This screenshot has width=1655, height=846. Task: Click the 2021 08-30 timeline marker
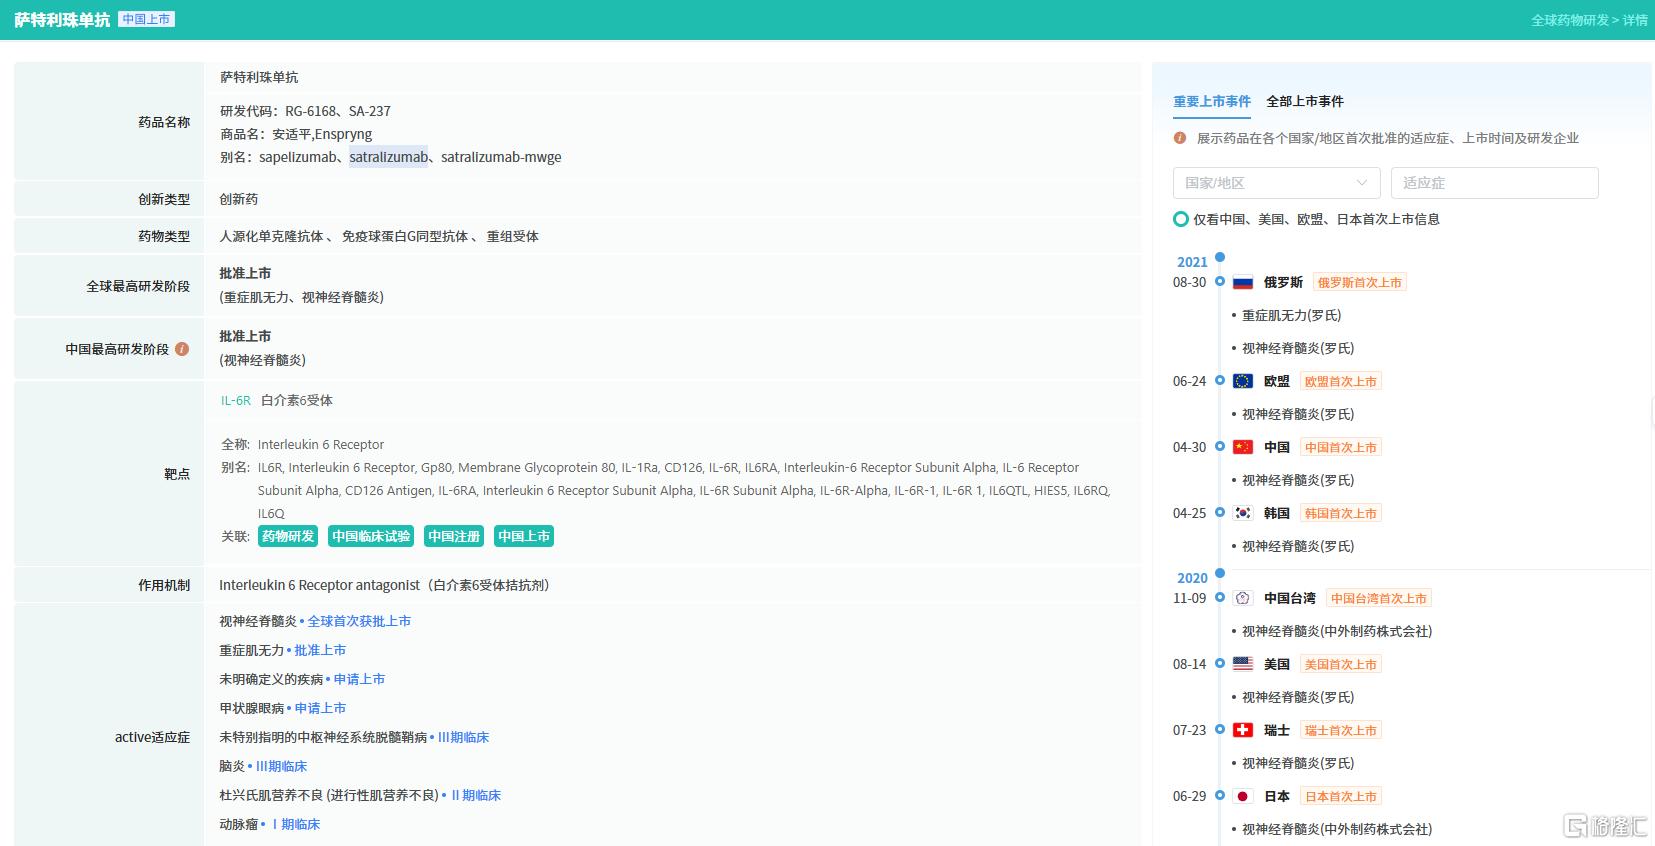[1220, 282]
